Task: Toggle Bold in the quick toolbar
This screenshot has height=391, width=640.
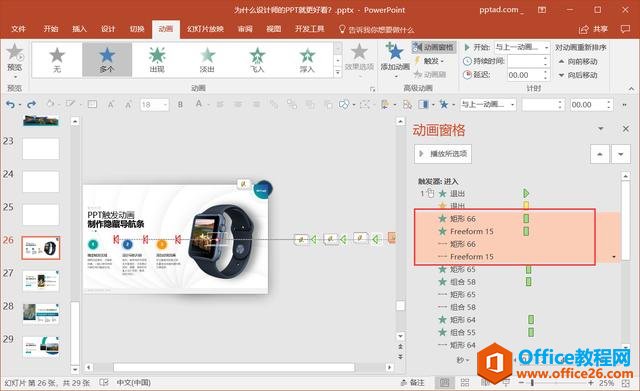Action: 180,105
